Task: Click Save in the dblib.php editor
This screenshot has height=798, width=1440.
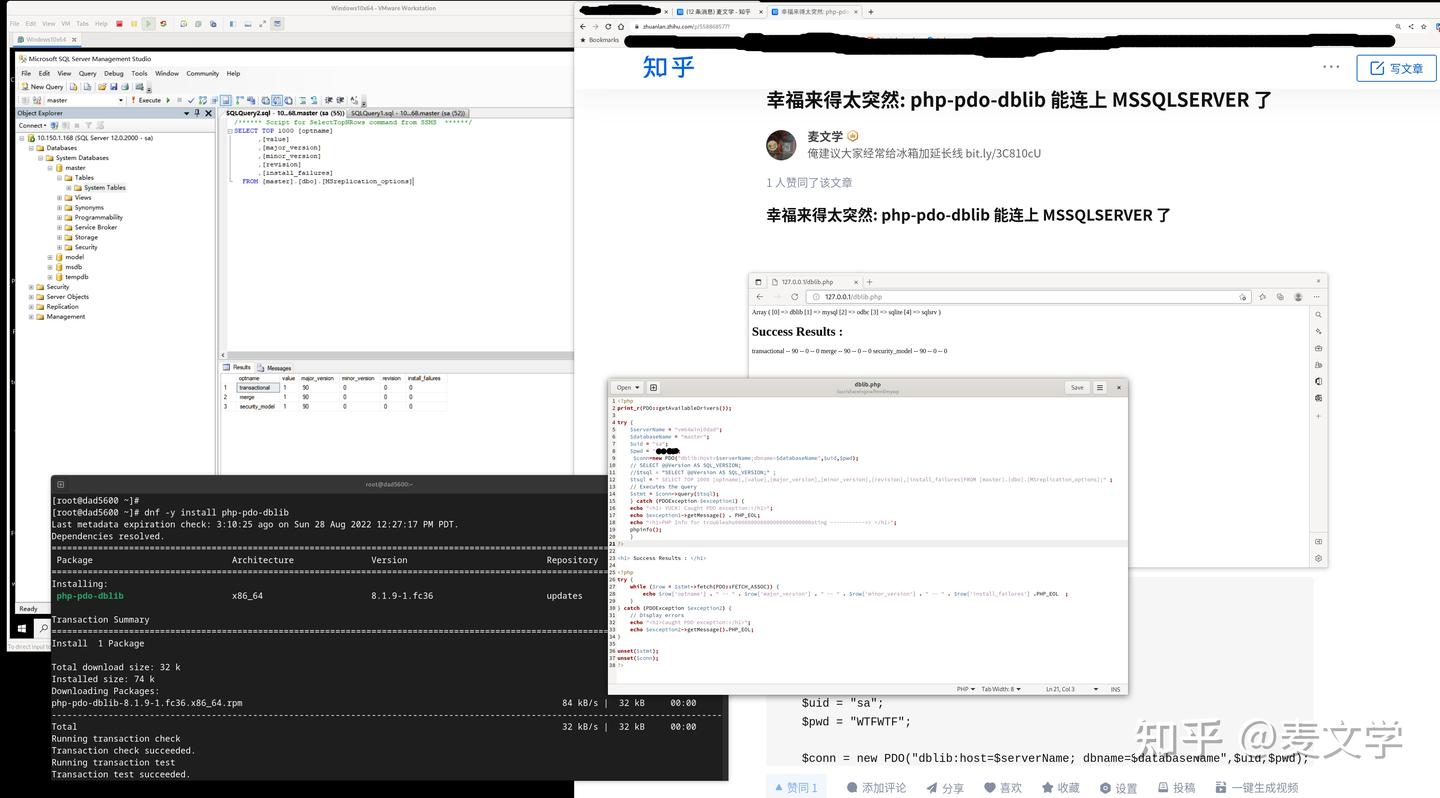Action: coord(1077,387)
